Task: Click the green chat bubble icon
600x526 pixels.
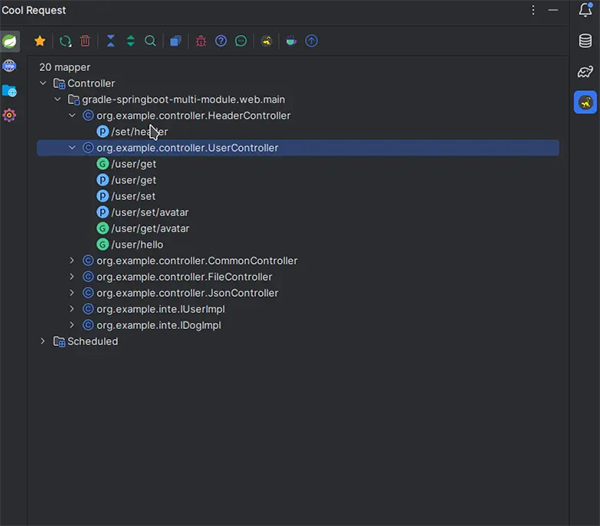Action: coord(241,41)
